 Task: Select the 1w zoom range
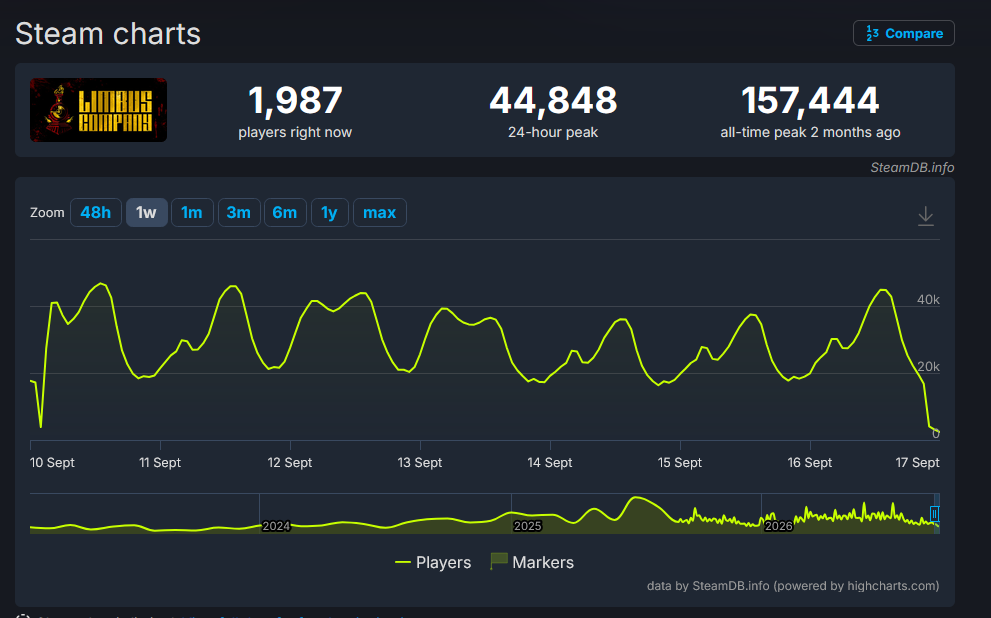(x=147, y=212)
